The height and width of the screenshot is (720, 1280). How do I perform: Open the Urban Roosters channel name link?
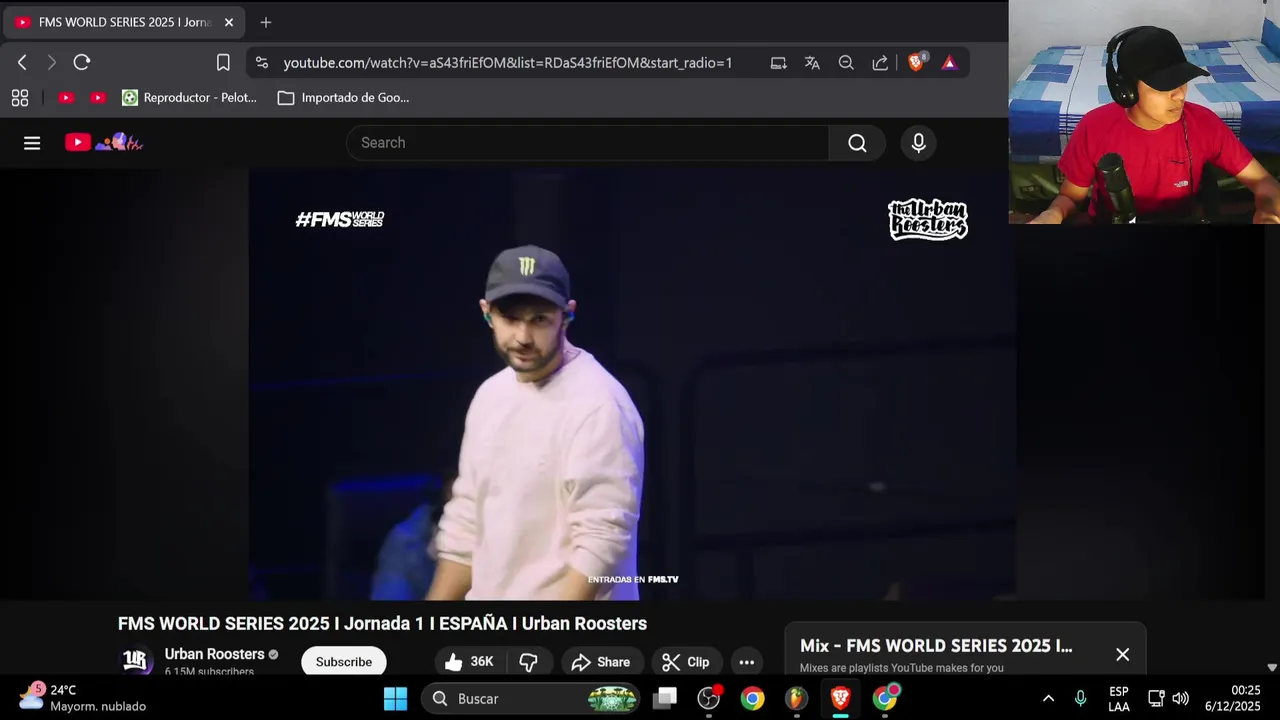pos(214,654)
